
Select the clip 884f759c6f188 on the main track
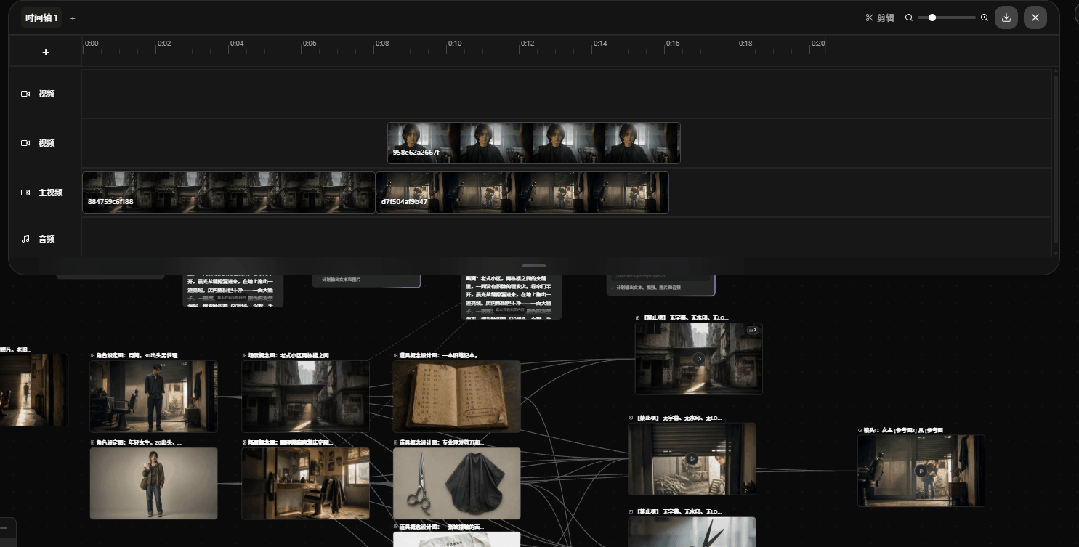pos(228,192)
